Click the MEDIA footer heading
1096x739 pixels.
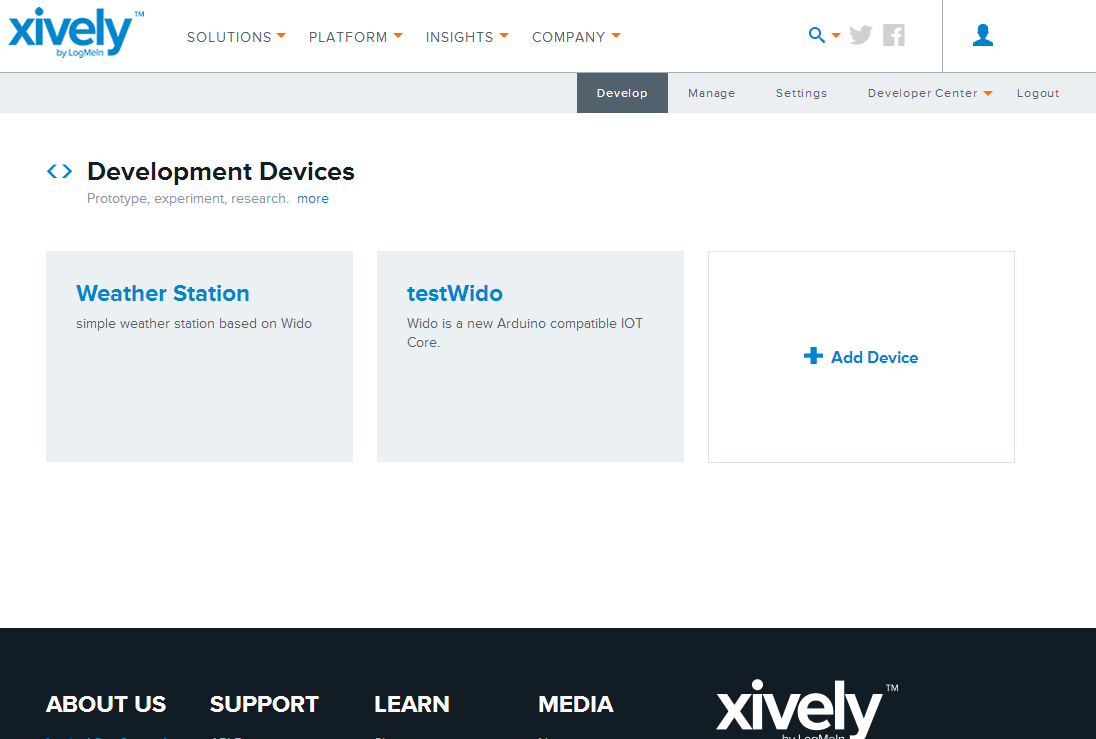coord(576,704)
